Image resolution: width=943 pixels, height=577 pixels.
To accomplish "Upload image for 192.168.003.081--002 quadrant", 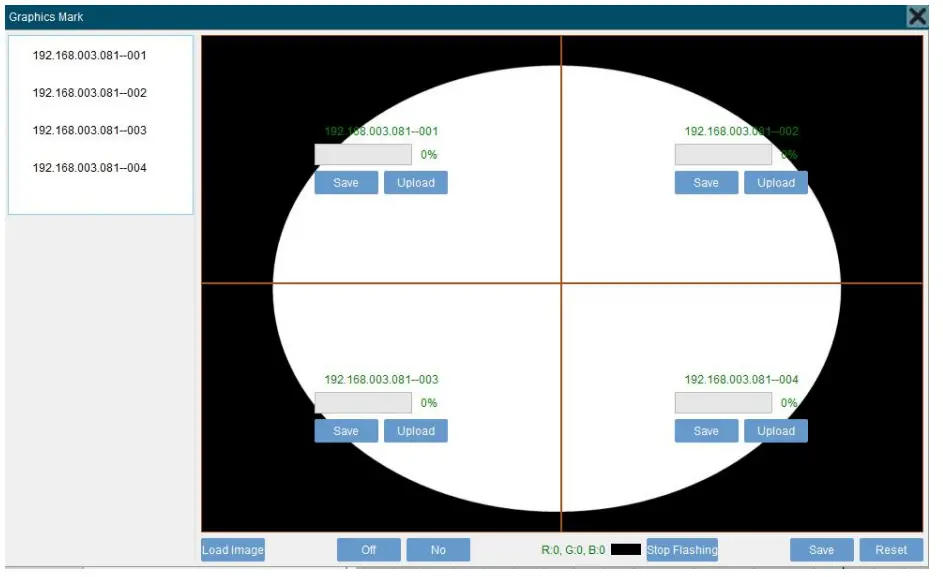I will tap(776, 182).
